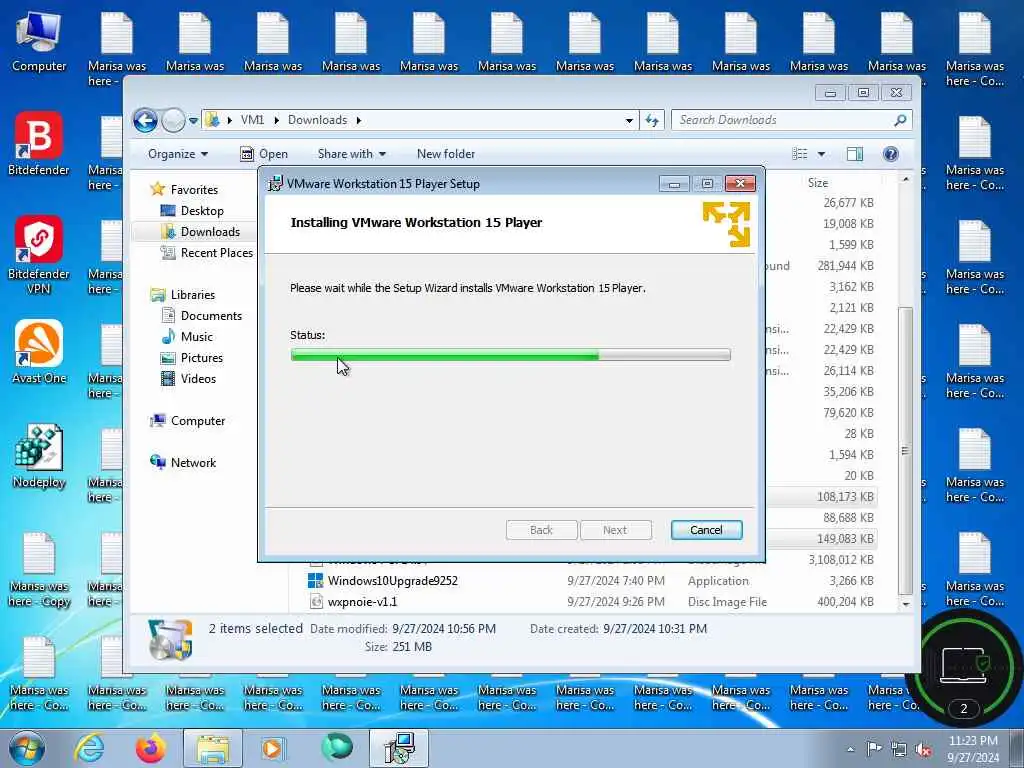
Task: Click the taskbar clock showing 11:23 PM
Action: pos(973,749)
